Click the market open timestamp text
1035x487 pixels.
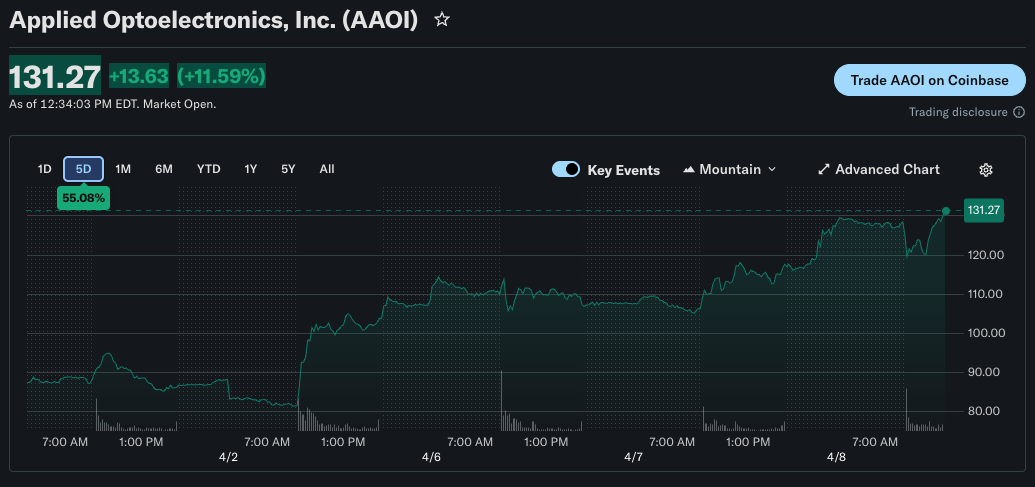[113, 104]
